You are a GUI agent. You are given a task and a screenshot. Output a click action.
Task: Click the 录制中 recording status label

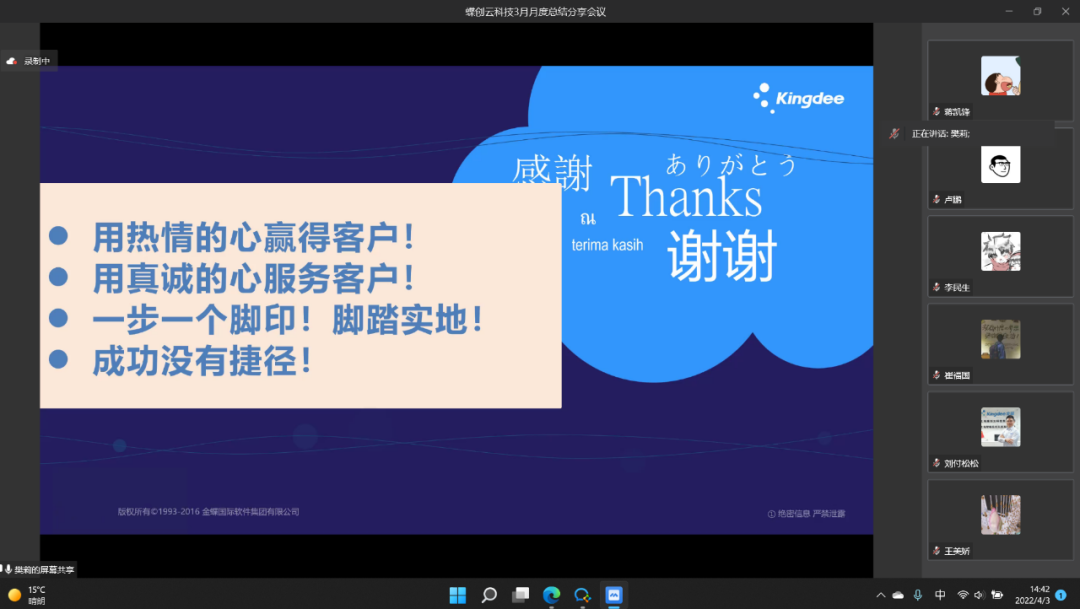37,61
